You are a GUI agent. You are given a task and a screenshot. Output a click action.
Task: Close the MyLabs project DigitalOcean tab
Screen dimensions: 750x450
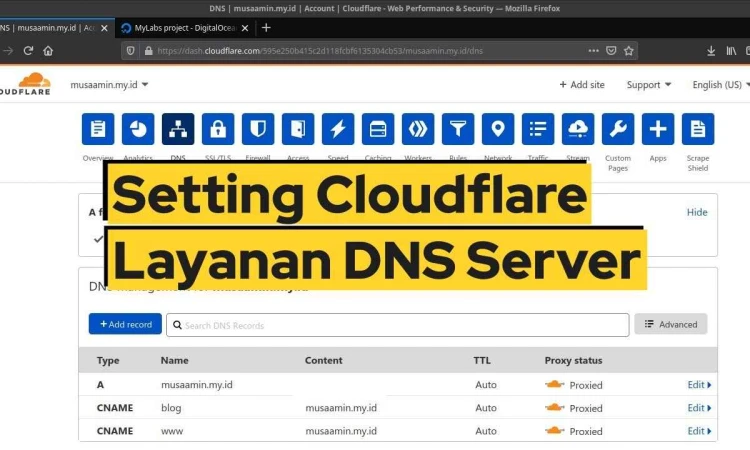(245, 28)
